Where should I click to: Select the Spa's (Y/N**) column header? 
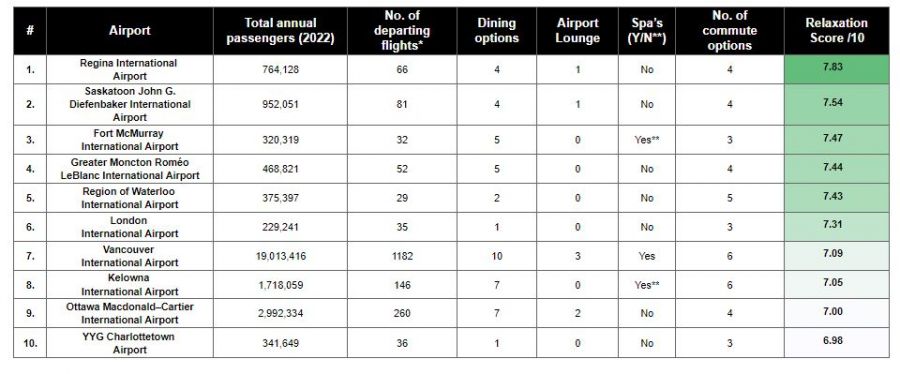click(647, 31)
